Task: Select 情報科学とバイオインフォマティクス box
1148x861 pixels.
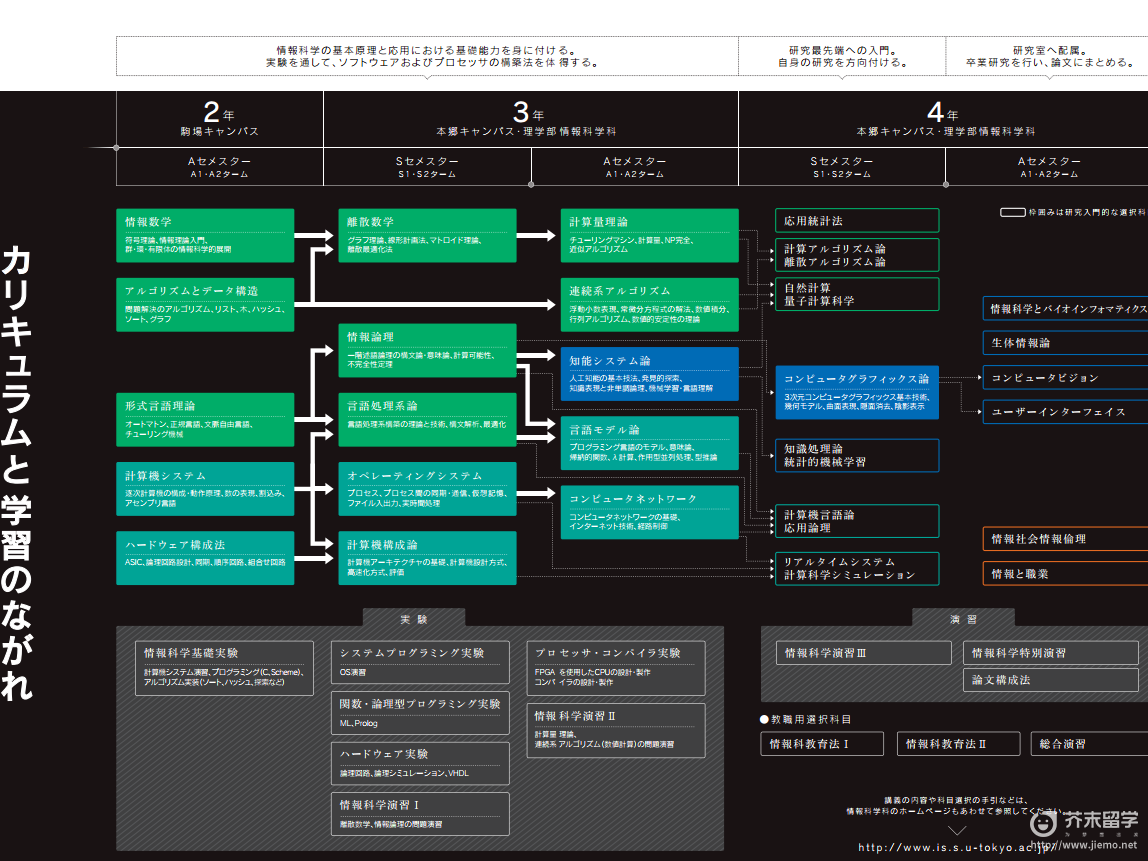Action: [x=1065, y=309]
